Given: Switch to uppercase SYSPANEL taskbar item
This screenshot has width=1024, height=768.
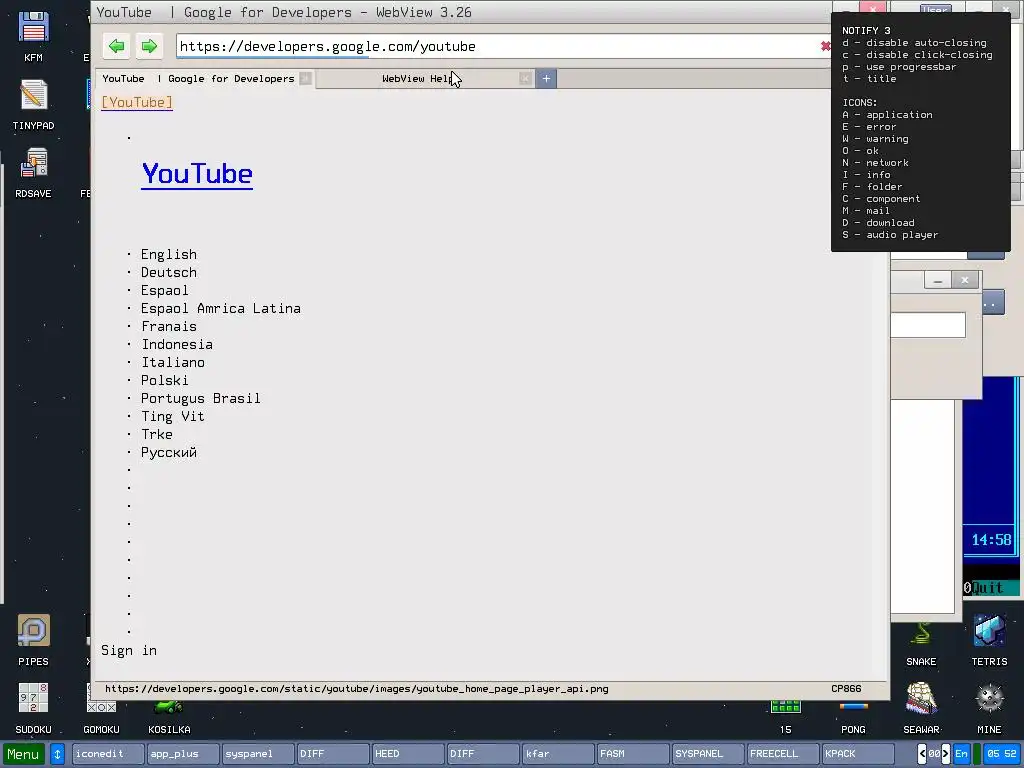Looking at the screenshot, I should point(707,754).
